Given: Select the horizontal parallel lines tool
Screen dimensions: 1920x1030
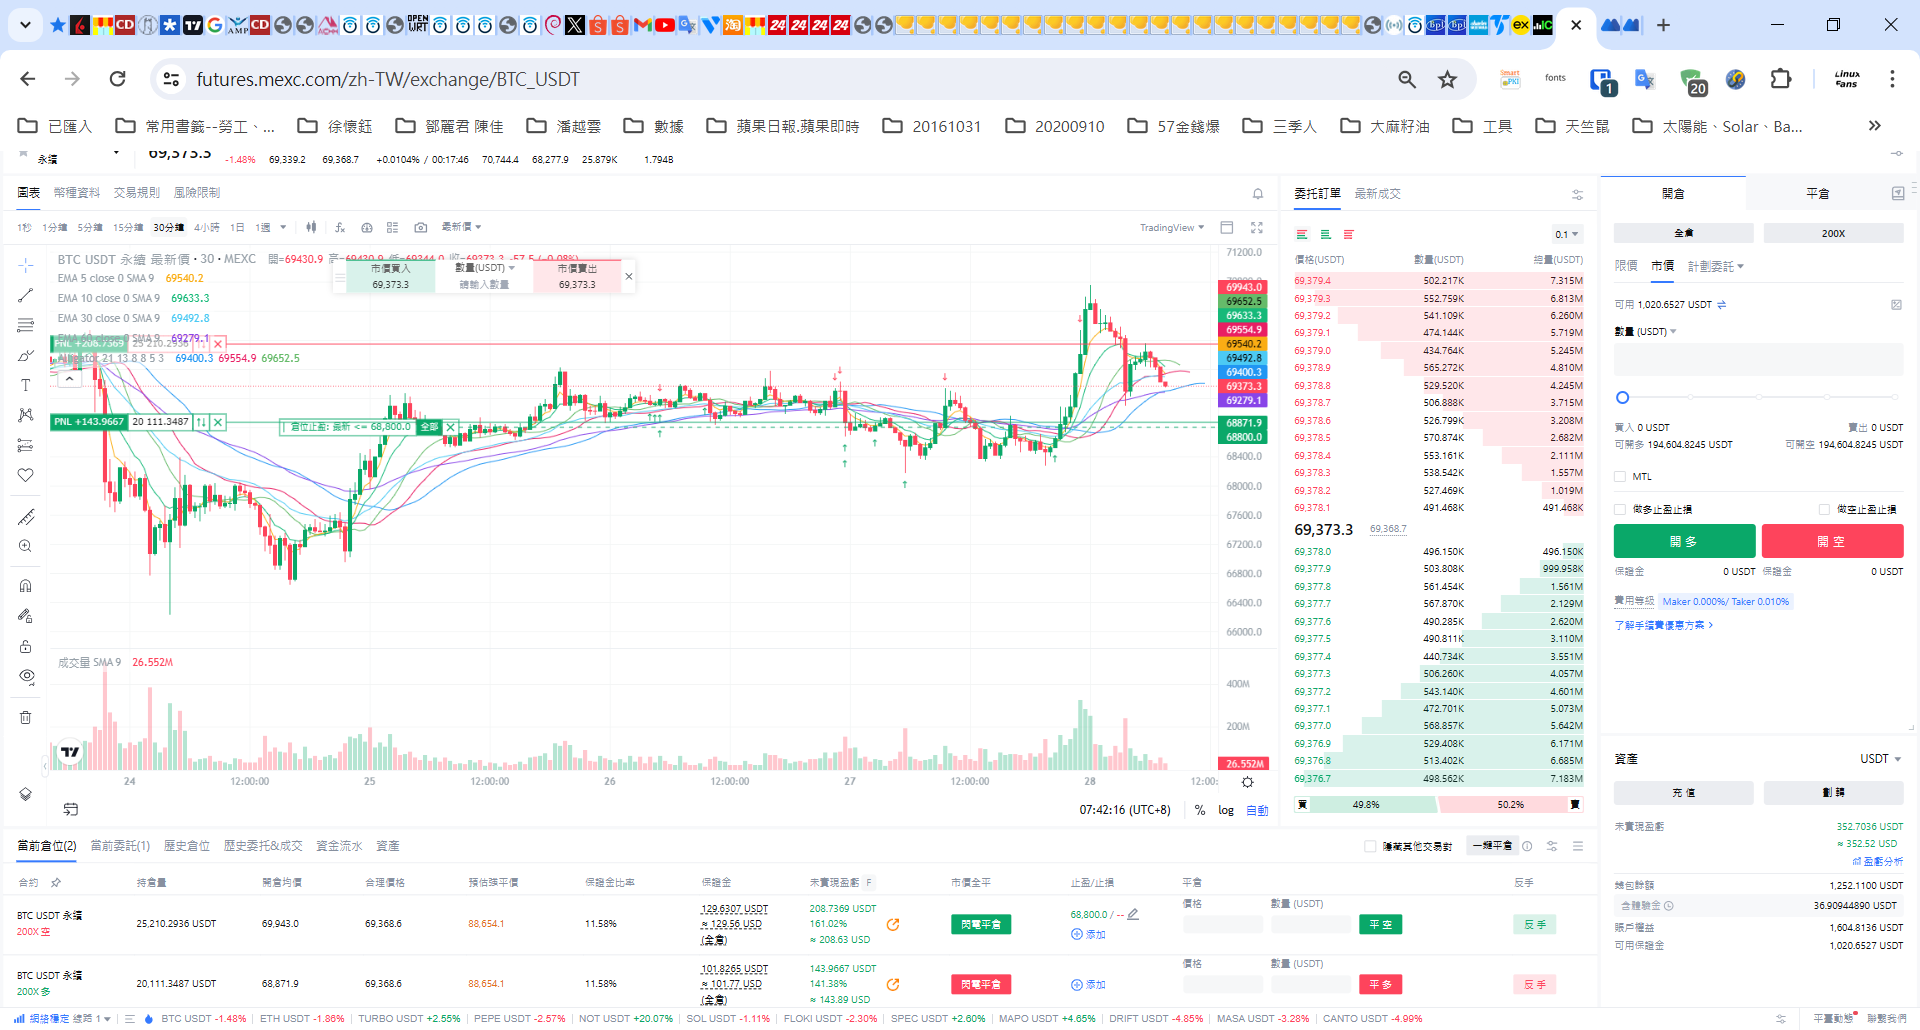Looking at the screenshot, I should click(x=26, y=325).
